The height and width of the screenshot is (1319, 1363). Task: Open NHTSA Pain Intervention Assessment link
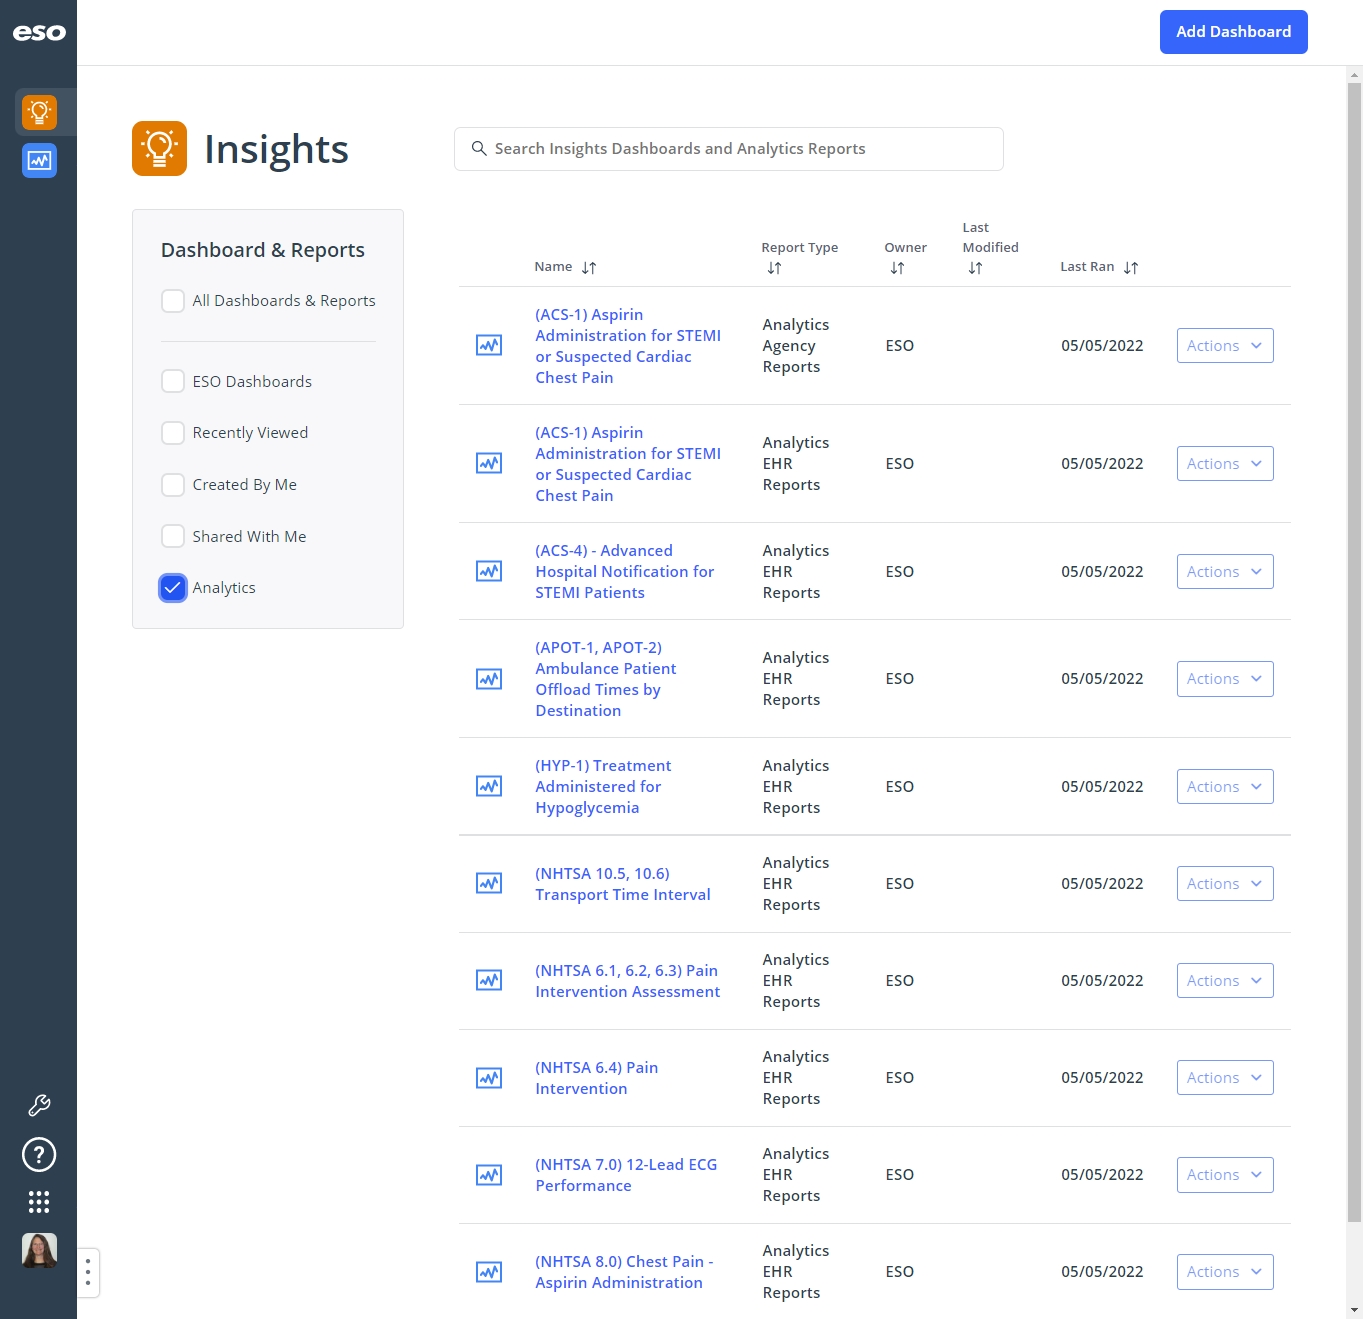coord(628,981)
